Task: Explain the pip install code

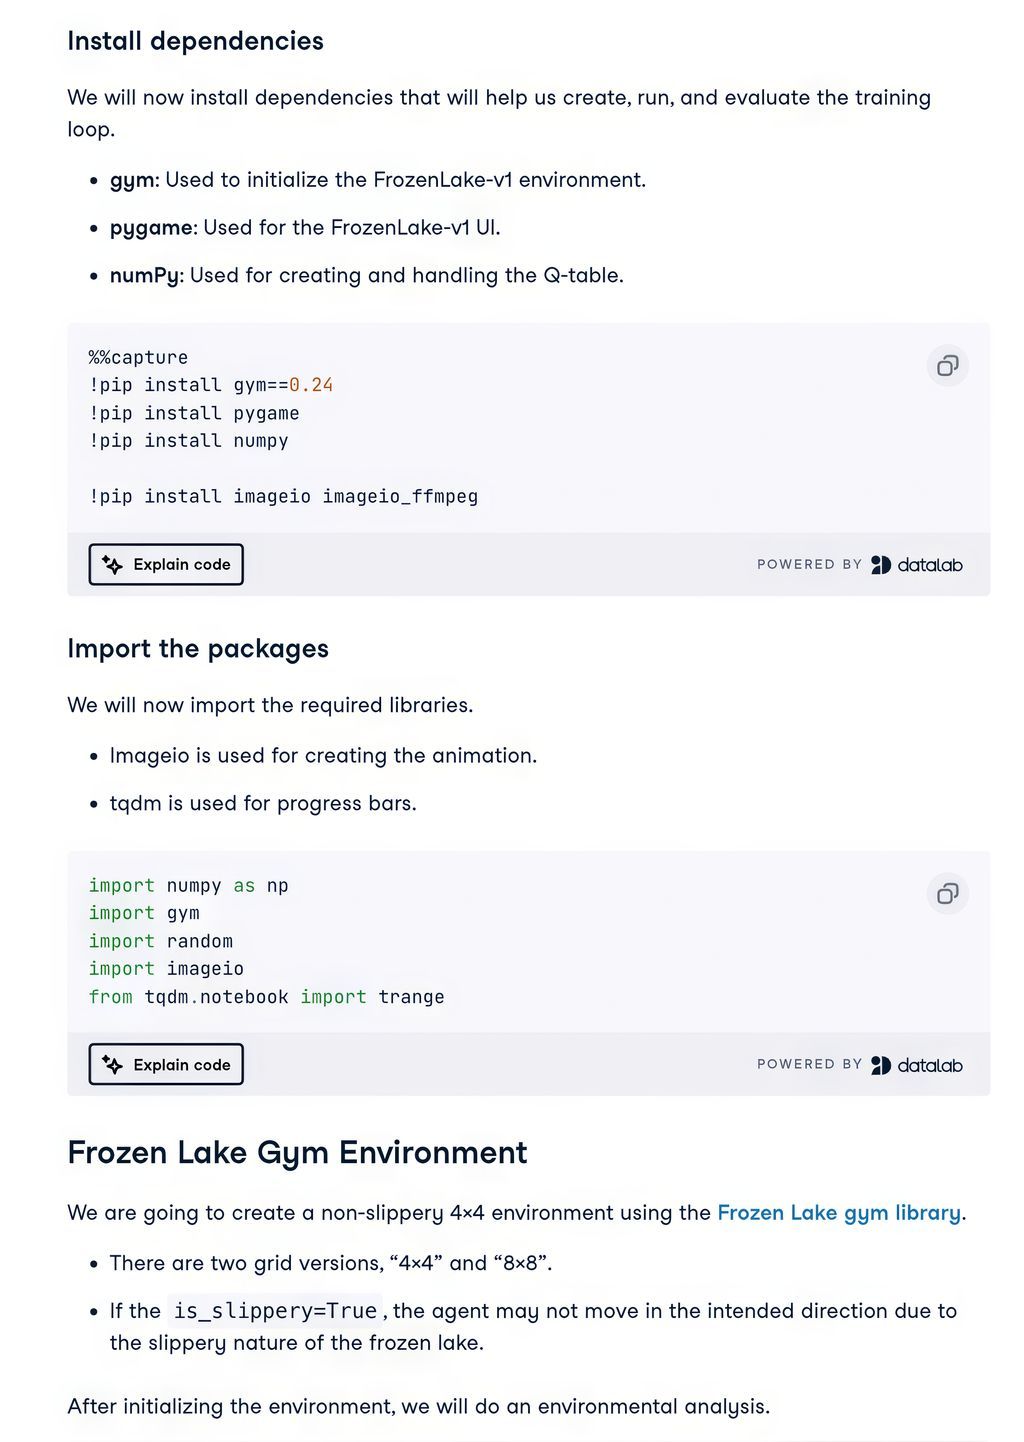Action: [x=166, y=565]
